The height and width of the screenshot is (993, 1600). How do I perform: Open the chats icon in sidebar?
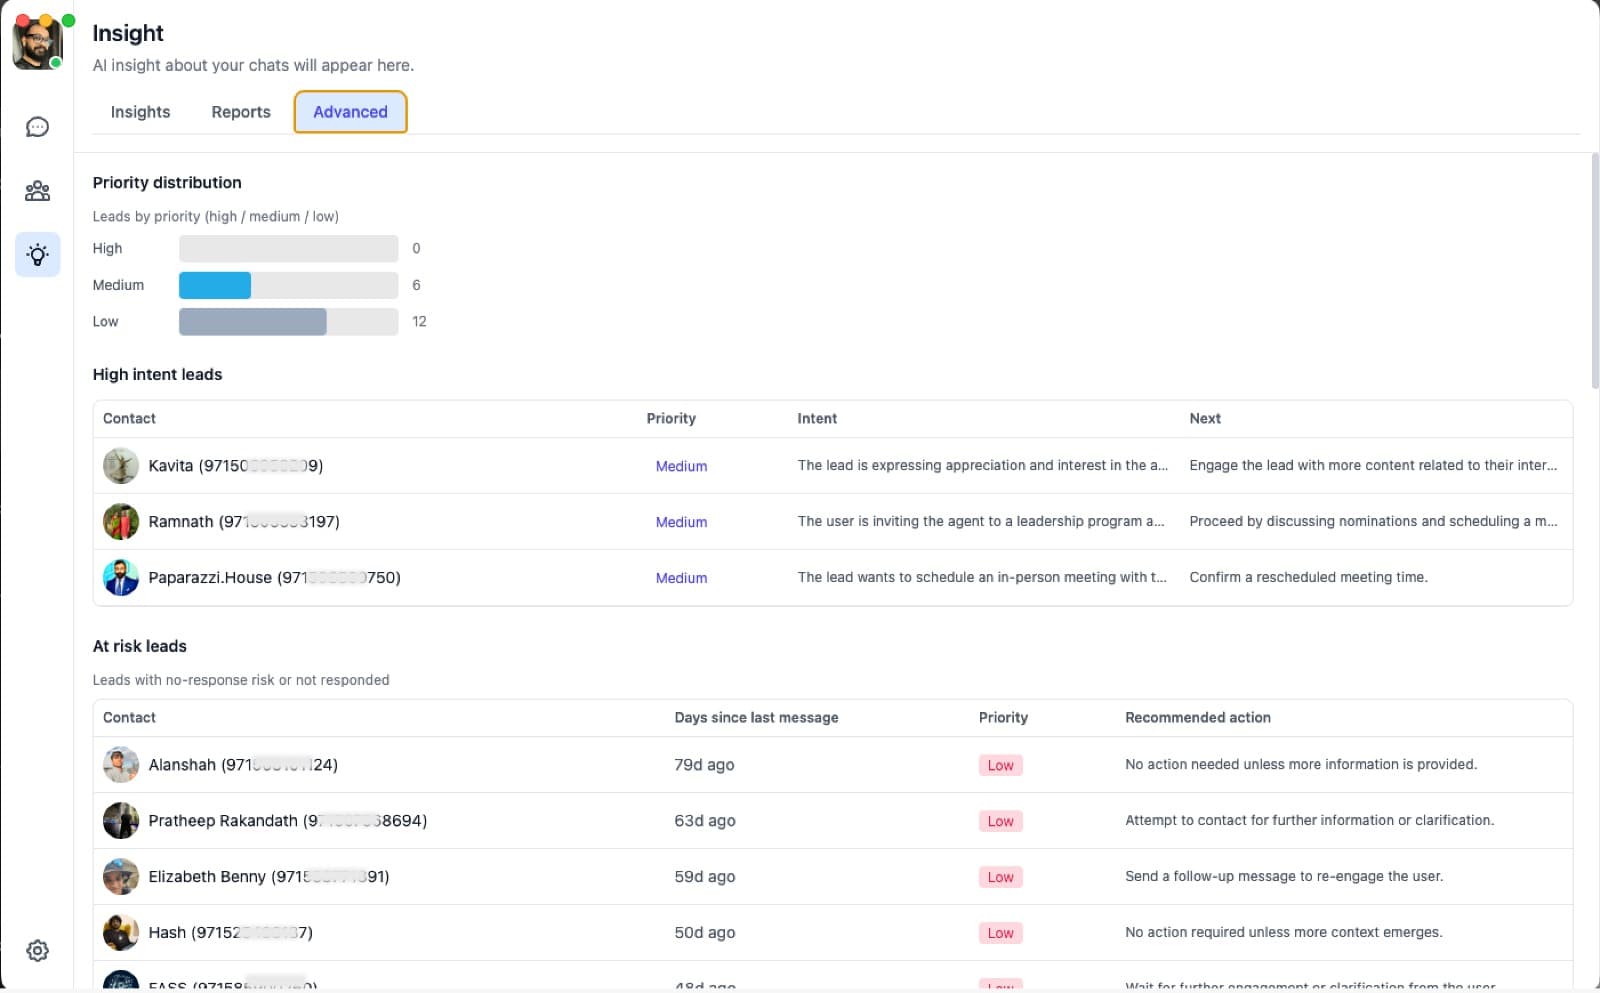pos(37,127)
